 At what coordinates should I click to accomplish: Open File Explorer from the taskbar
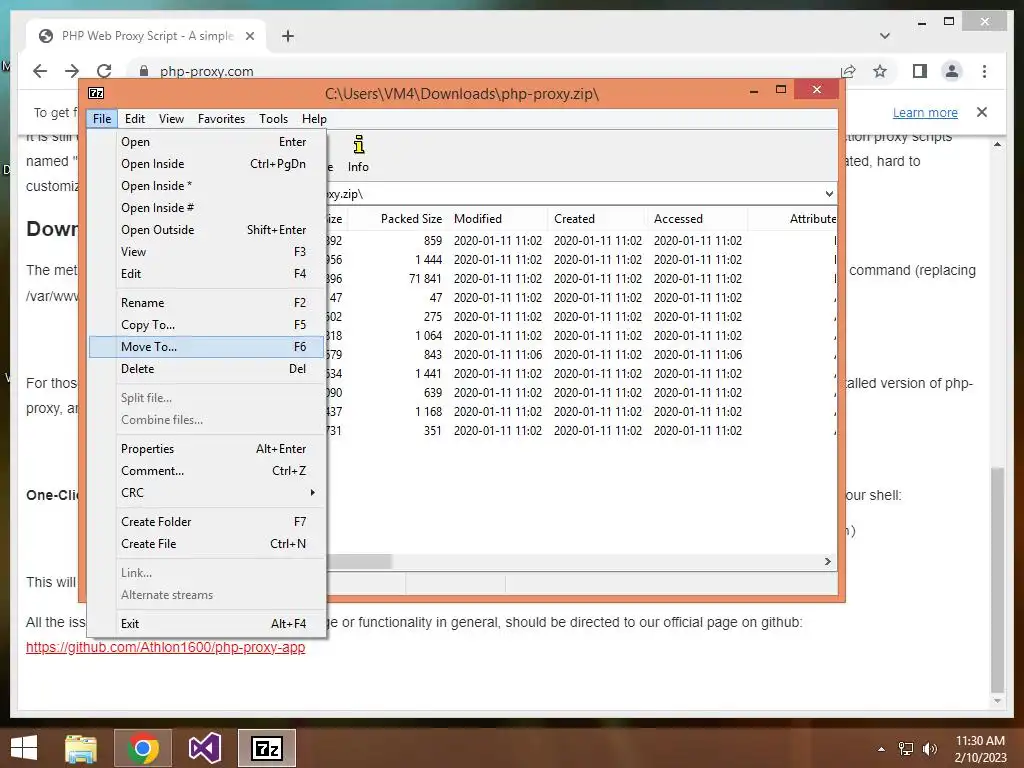tap(81, 748)
